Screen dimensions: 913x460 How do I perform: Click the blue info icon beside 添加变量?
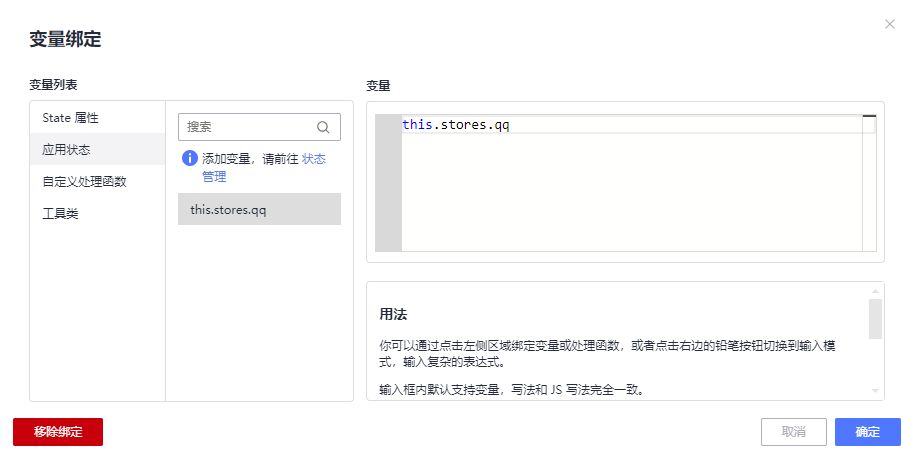190,158
